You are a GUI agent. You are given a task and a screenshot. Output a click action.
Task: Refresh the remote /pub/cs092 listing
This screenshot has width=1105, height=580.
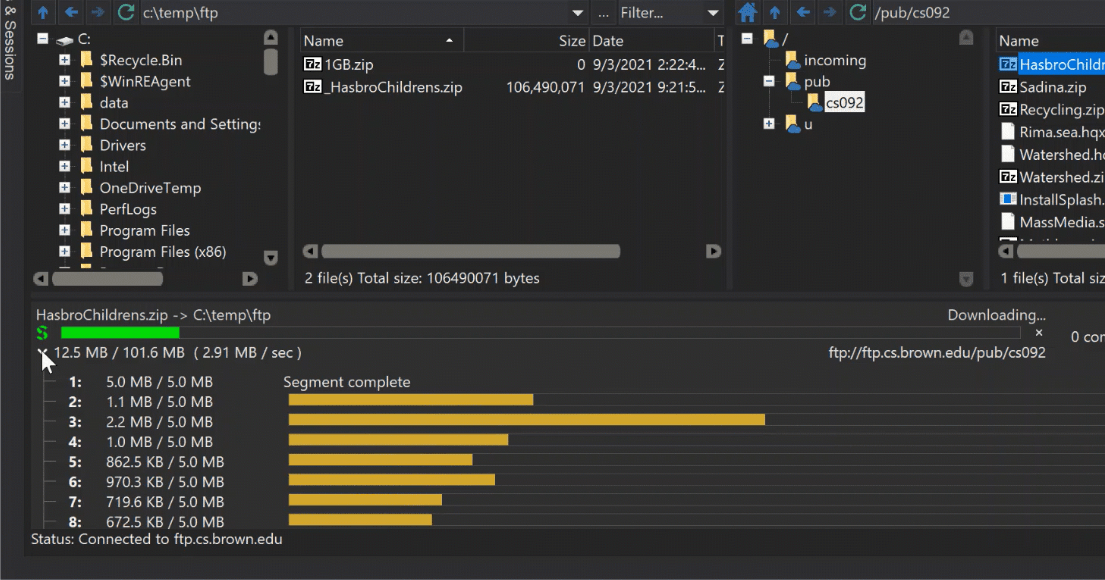click(x=858, y=12)
